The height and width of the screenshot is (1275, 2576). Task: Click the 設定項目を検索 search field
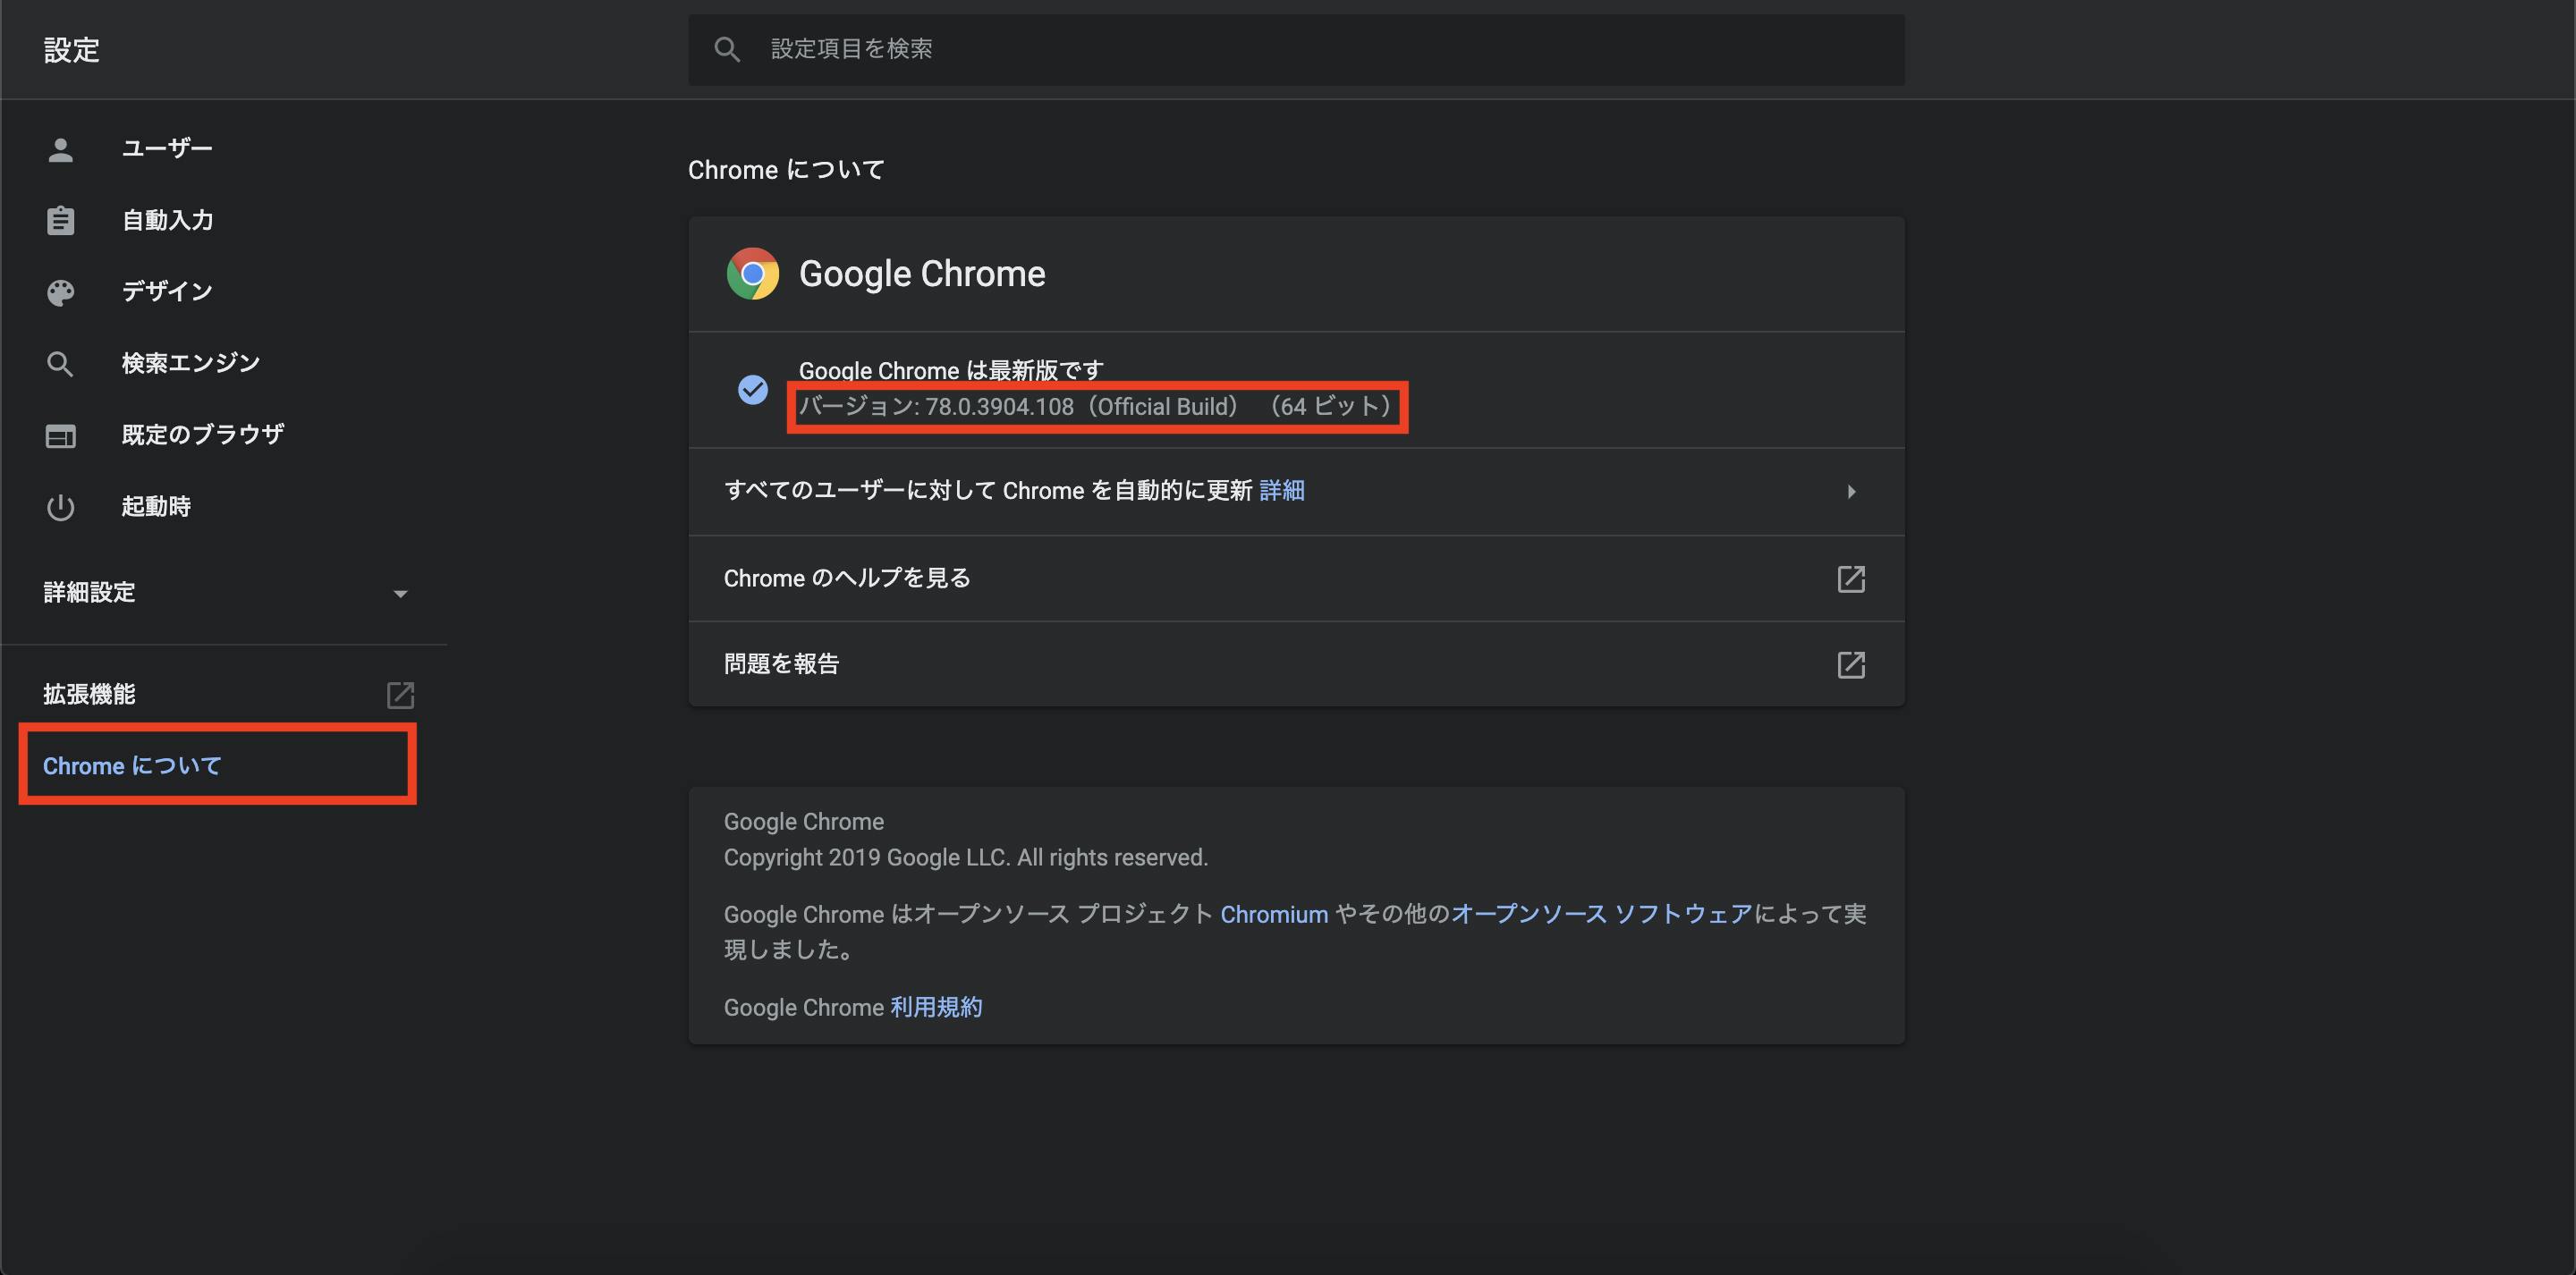1100,49
